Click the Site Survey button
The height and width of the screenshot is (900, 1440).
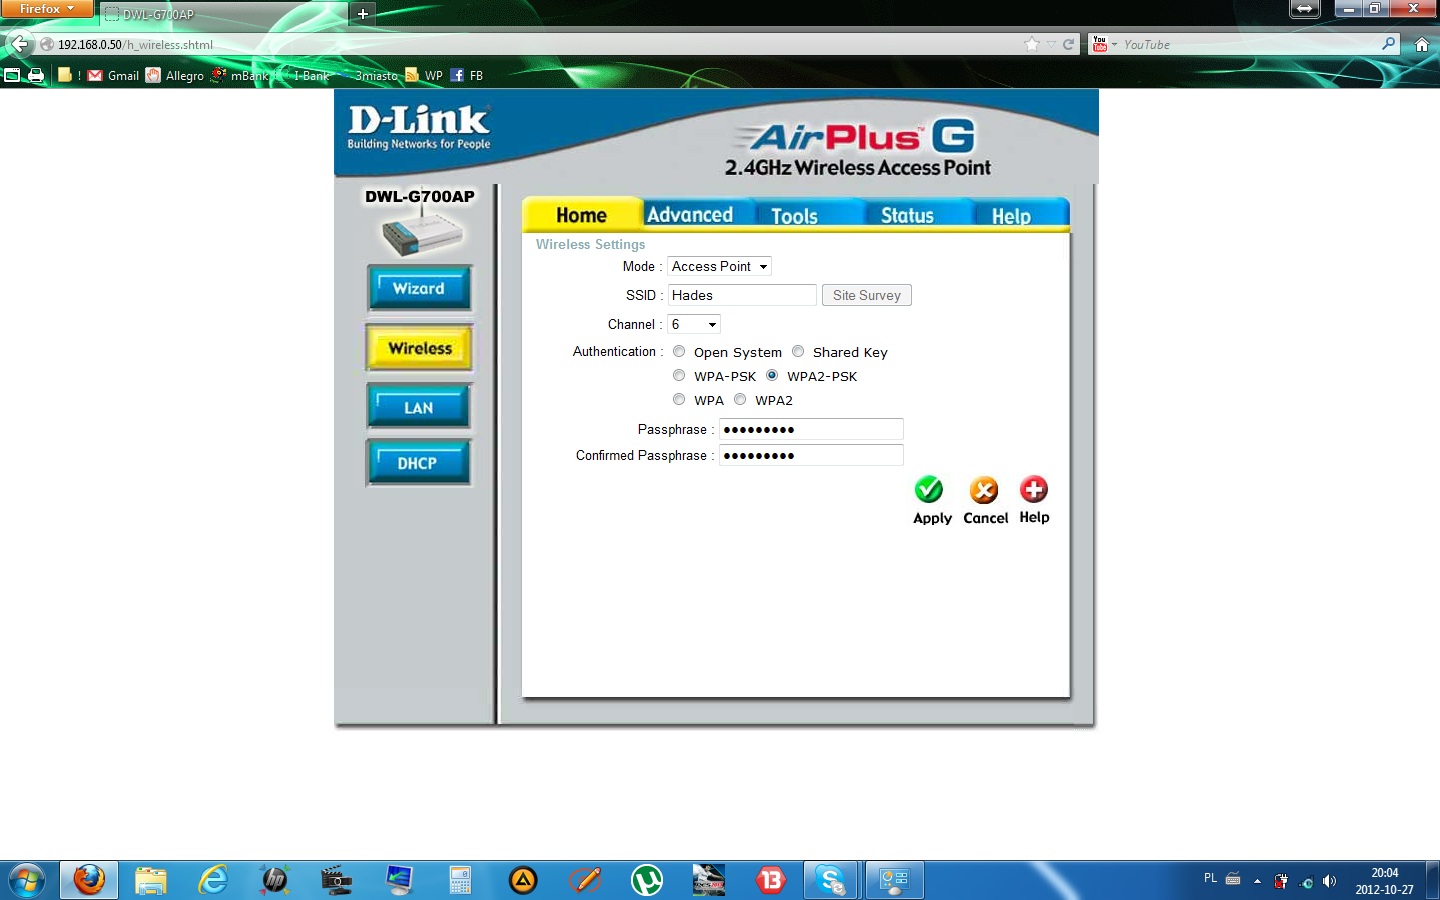pos(867,295)
